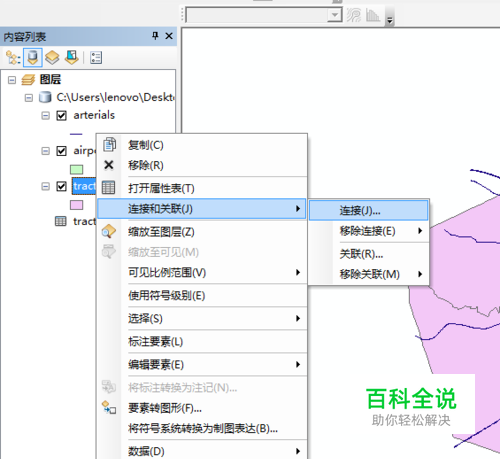Pin the 内容列表 panel
The height and width of the screenshot is (459, 500).
pos(155,36)
